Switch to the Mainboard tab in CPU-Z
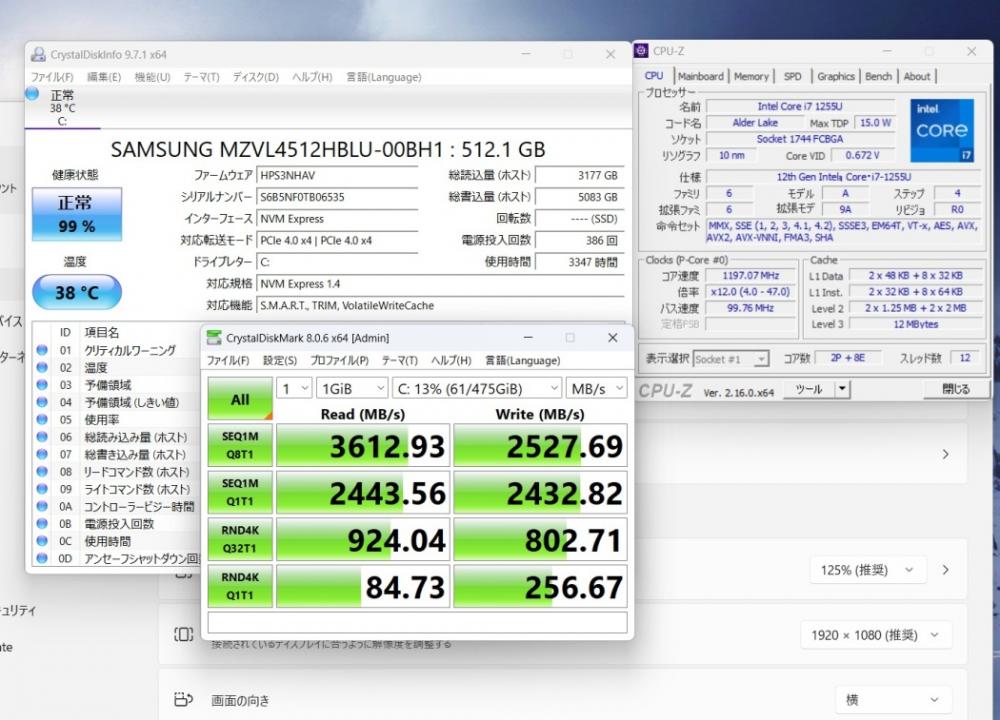This screenshot has width=1000, height=720. point(700,76)
